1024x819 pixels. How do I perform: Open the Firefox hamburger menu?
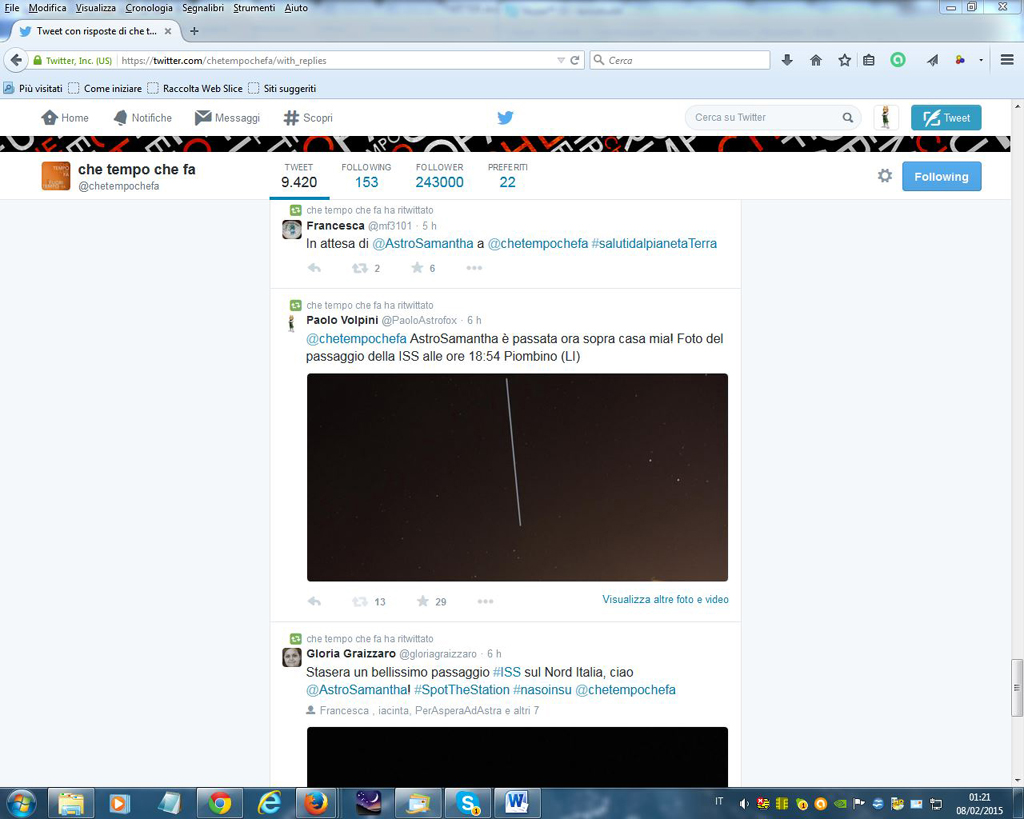[x=1007, y=60]
